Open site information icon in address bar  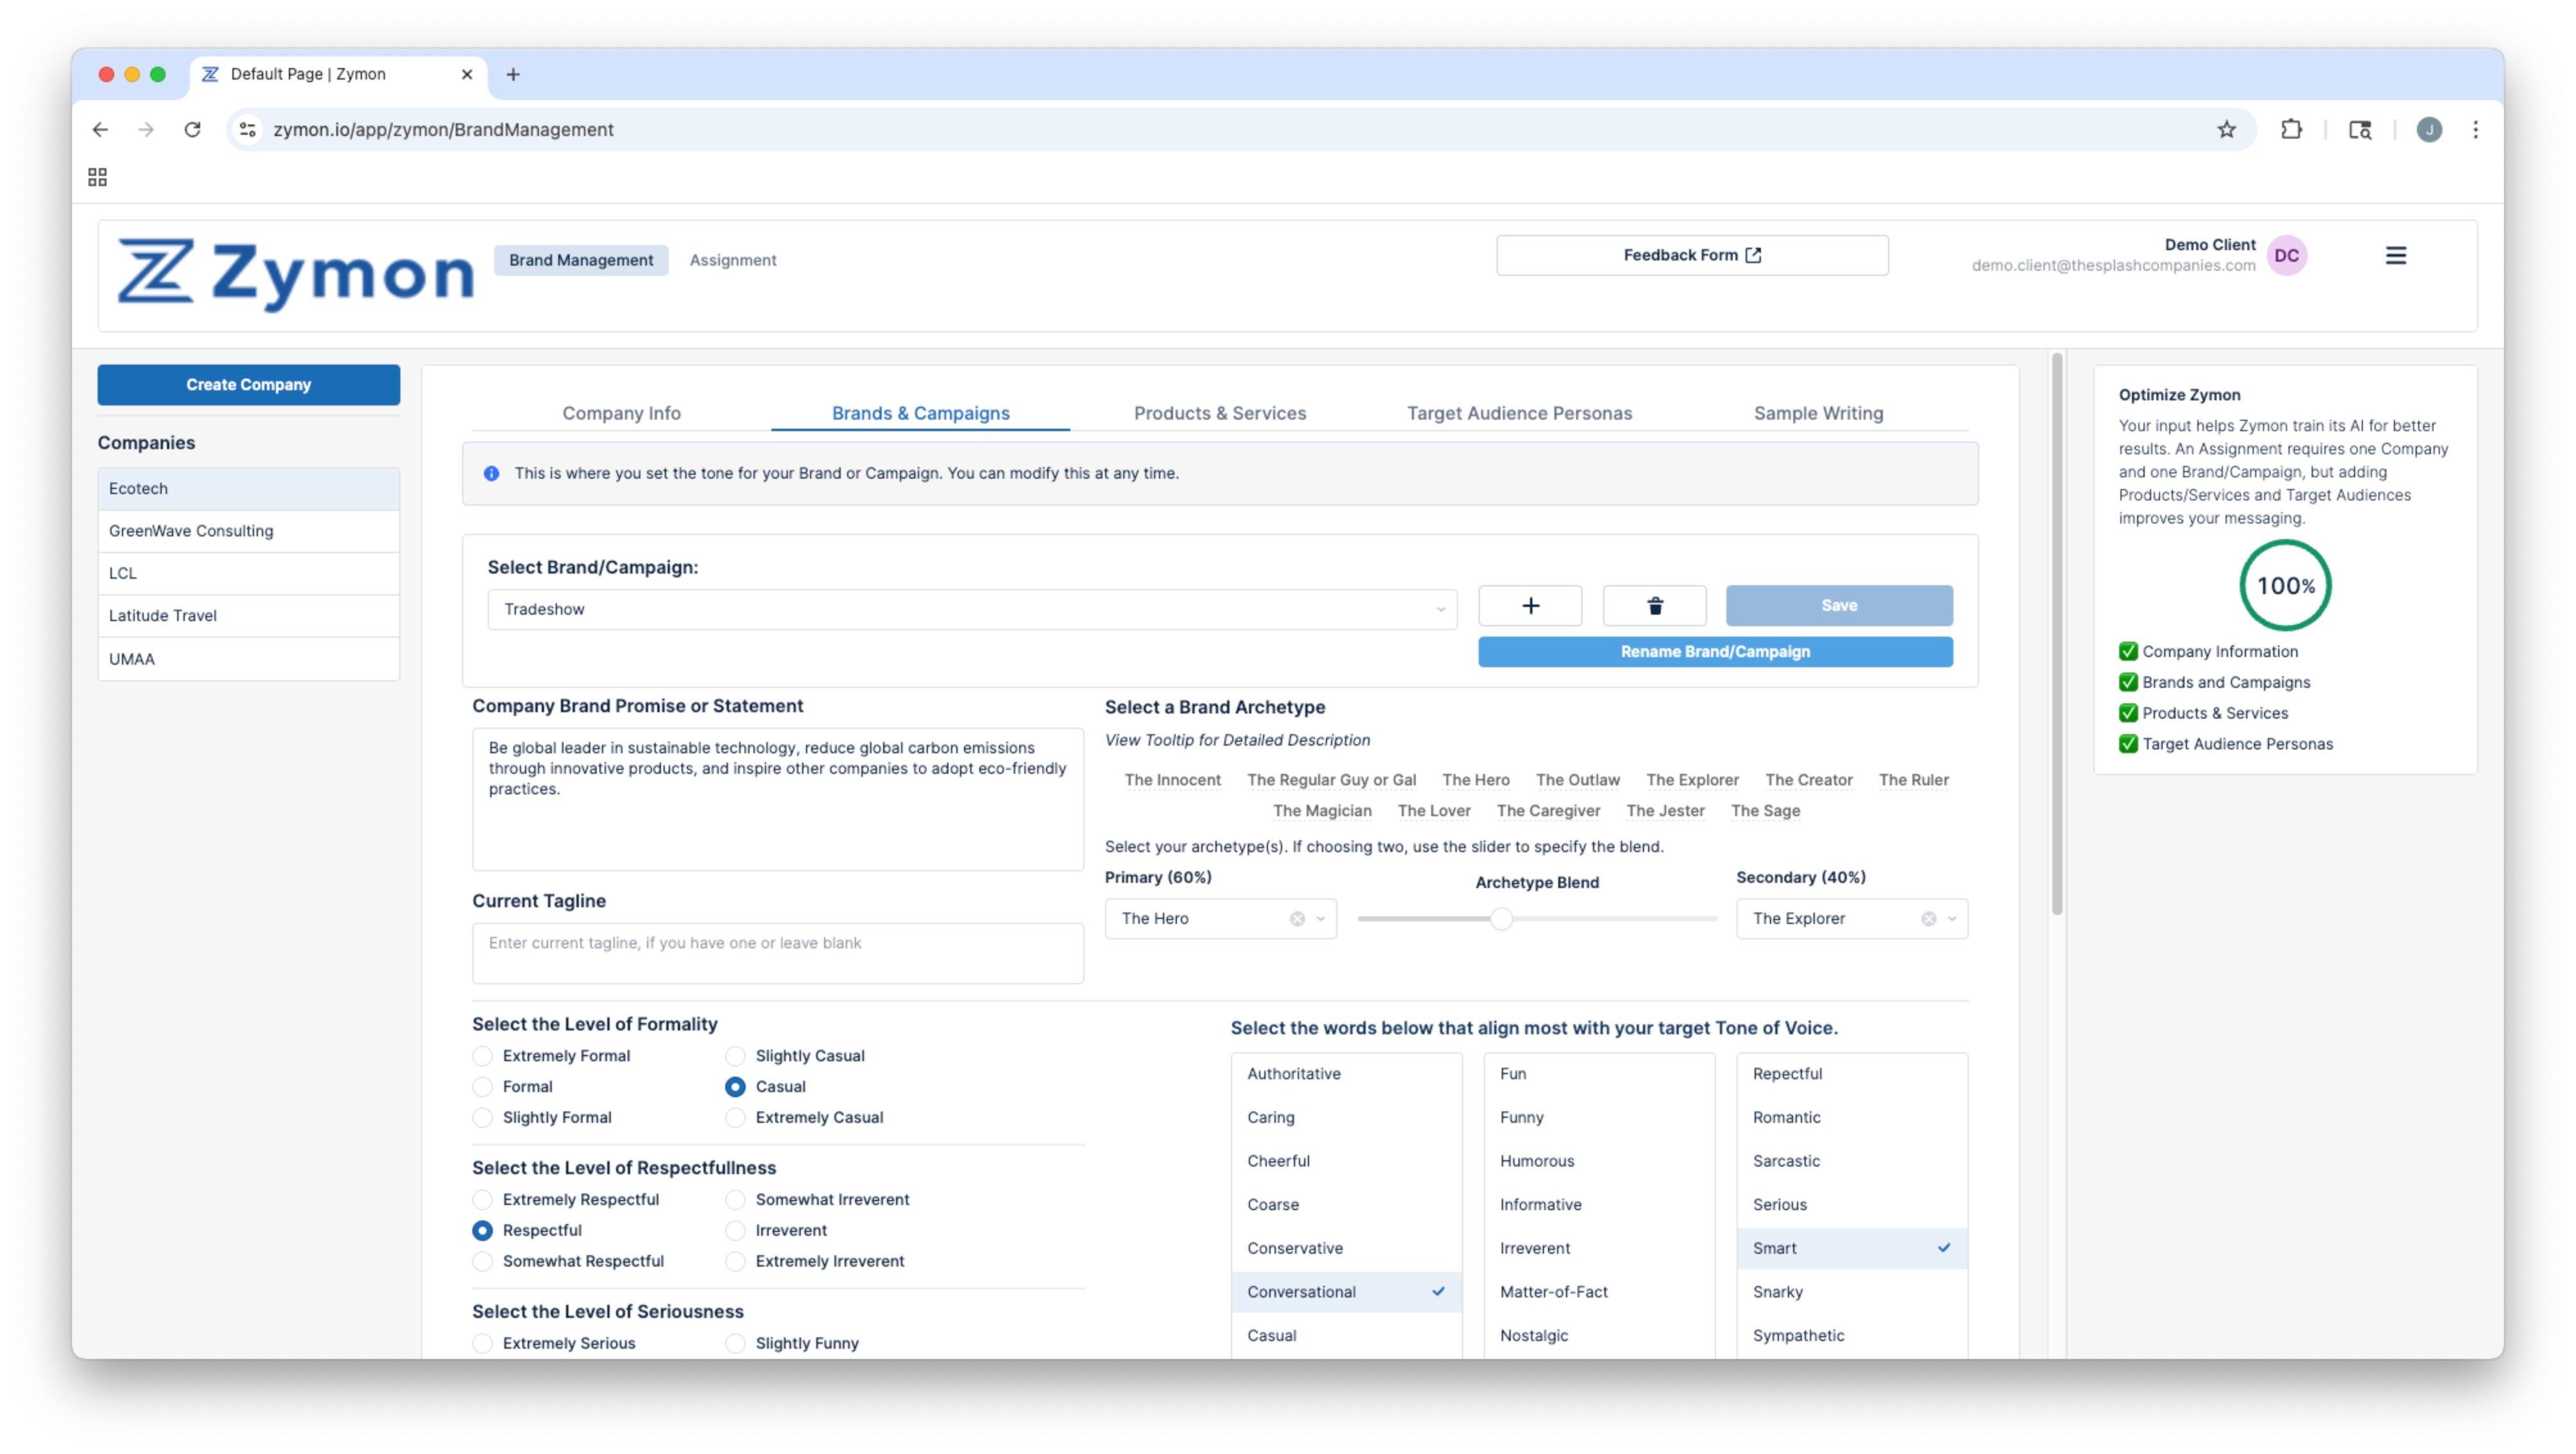248,129
